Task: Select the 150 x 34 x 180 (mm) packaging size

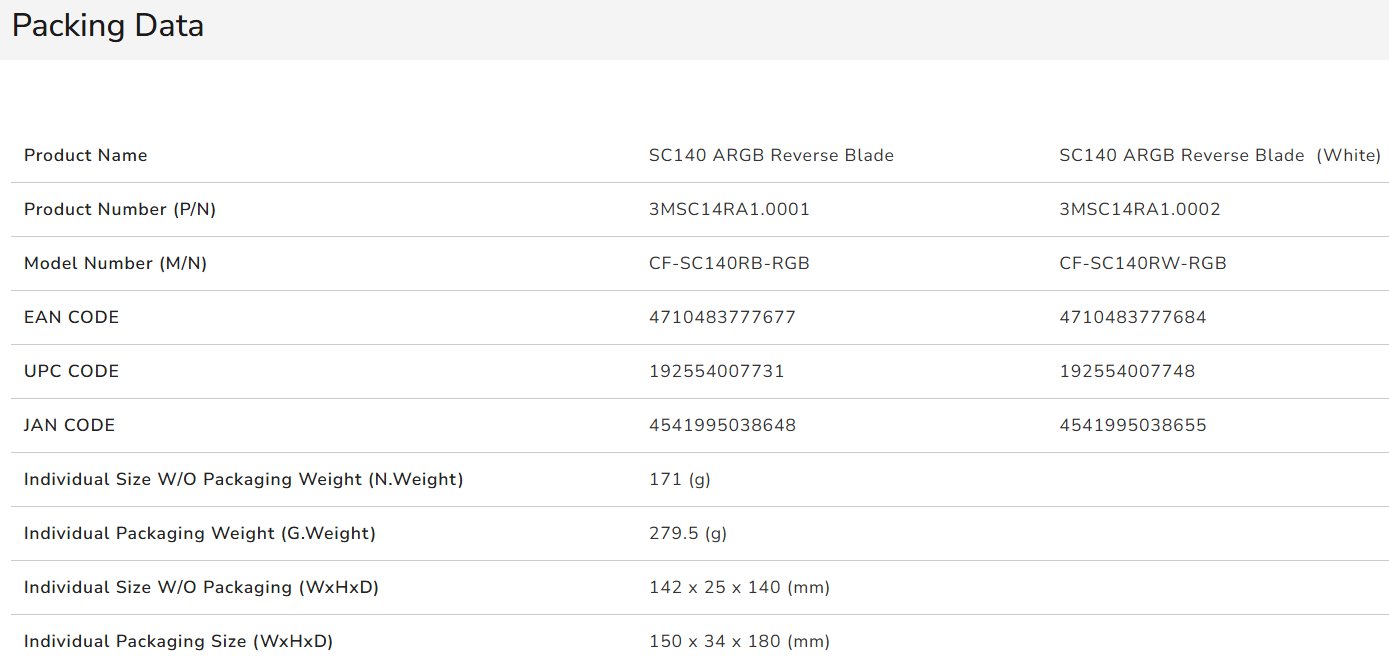Action: pos(739,641)
